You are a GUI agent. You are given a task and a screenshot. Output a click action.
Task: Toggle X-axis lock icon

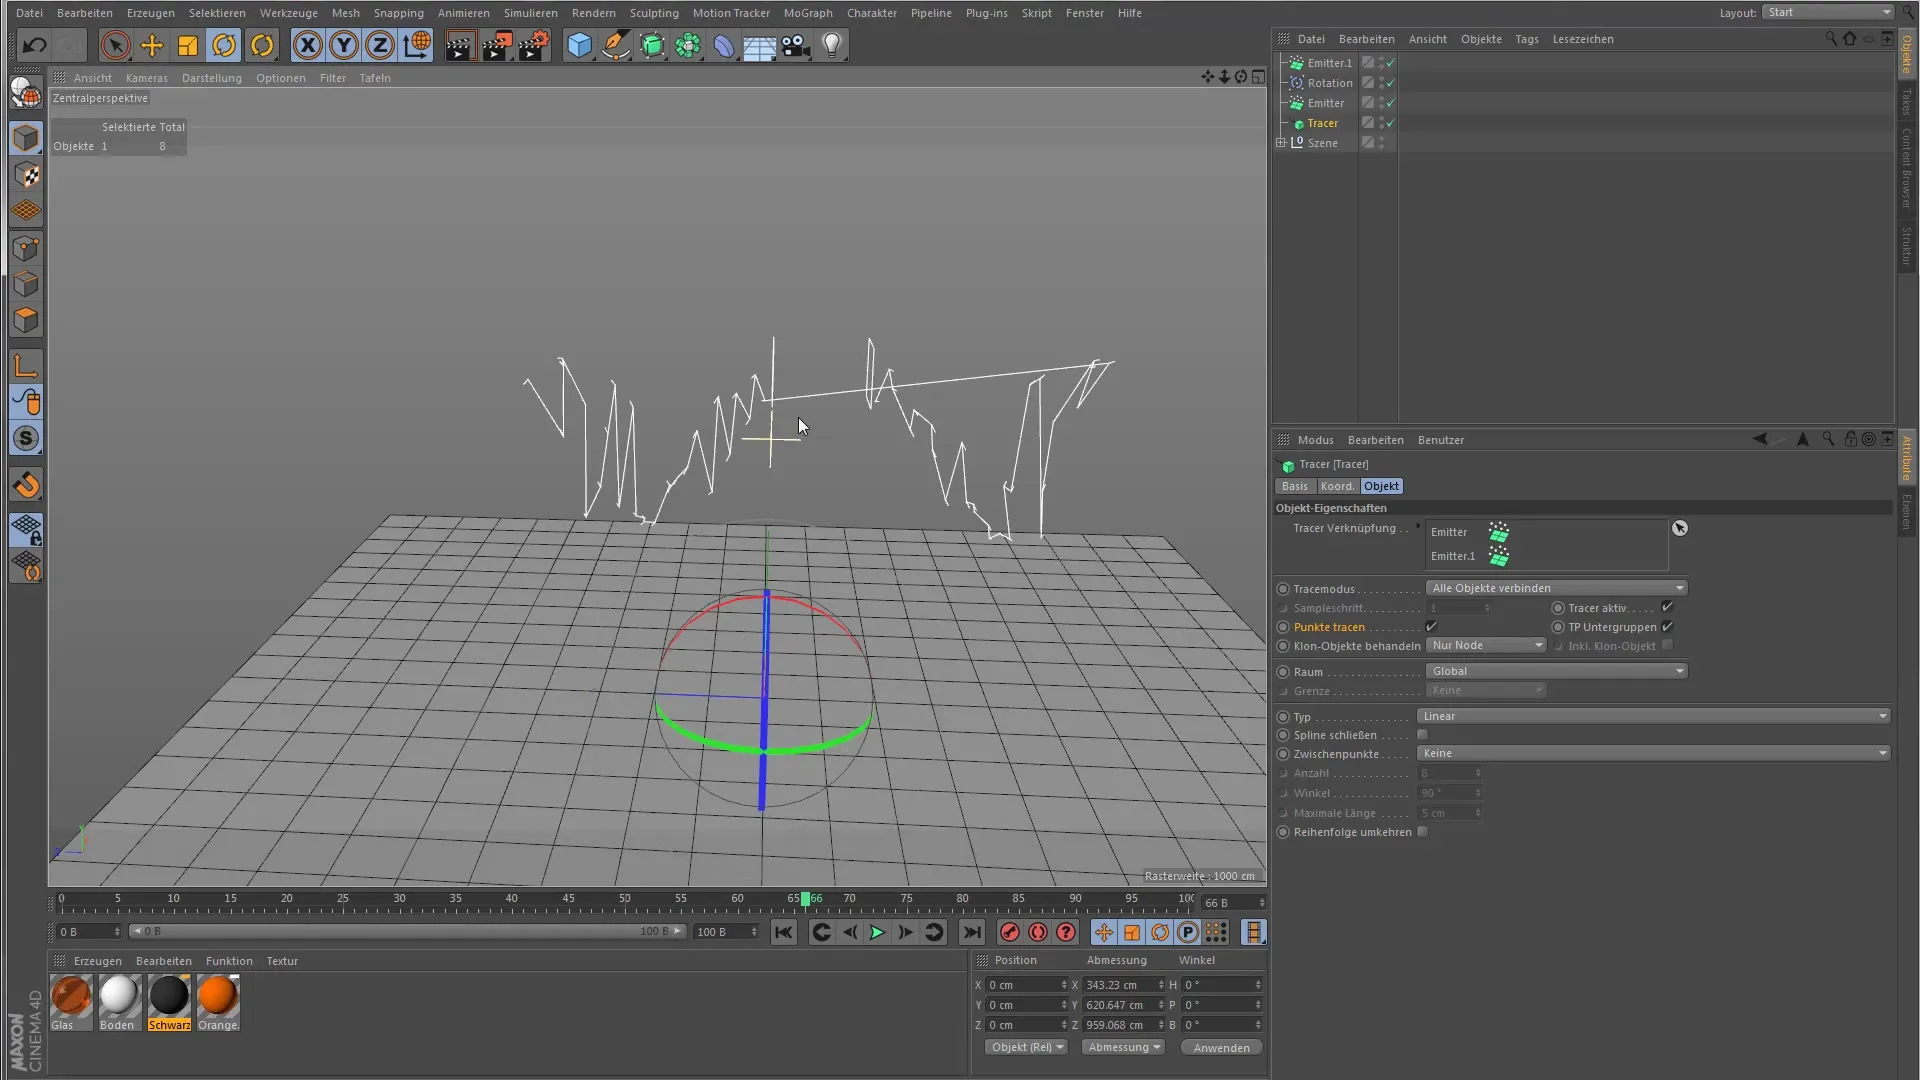308,45
